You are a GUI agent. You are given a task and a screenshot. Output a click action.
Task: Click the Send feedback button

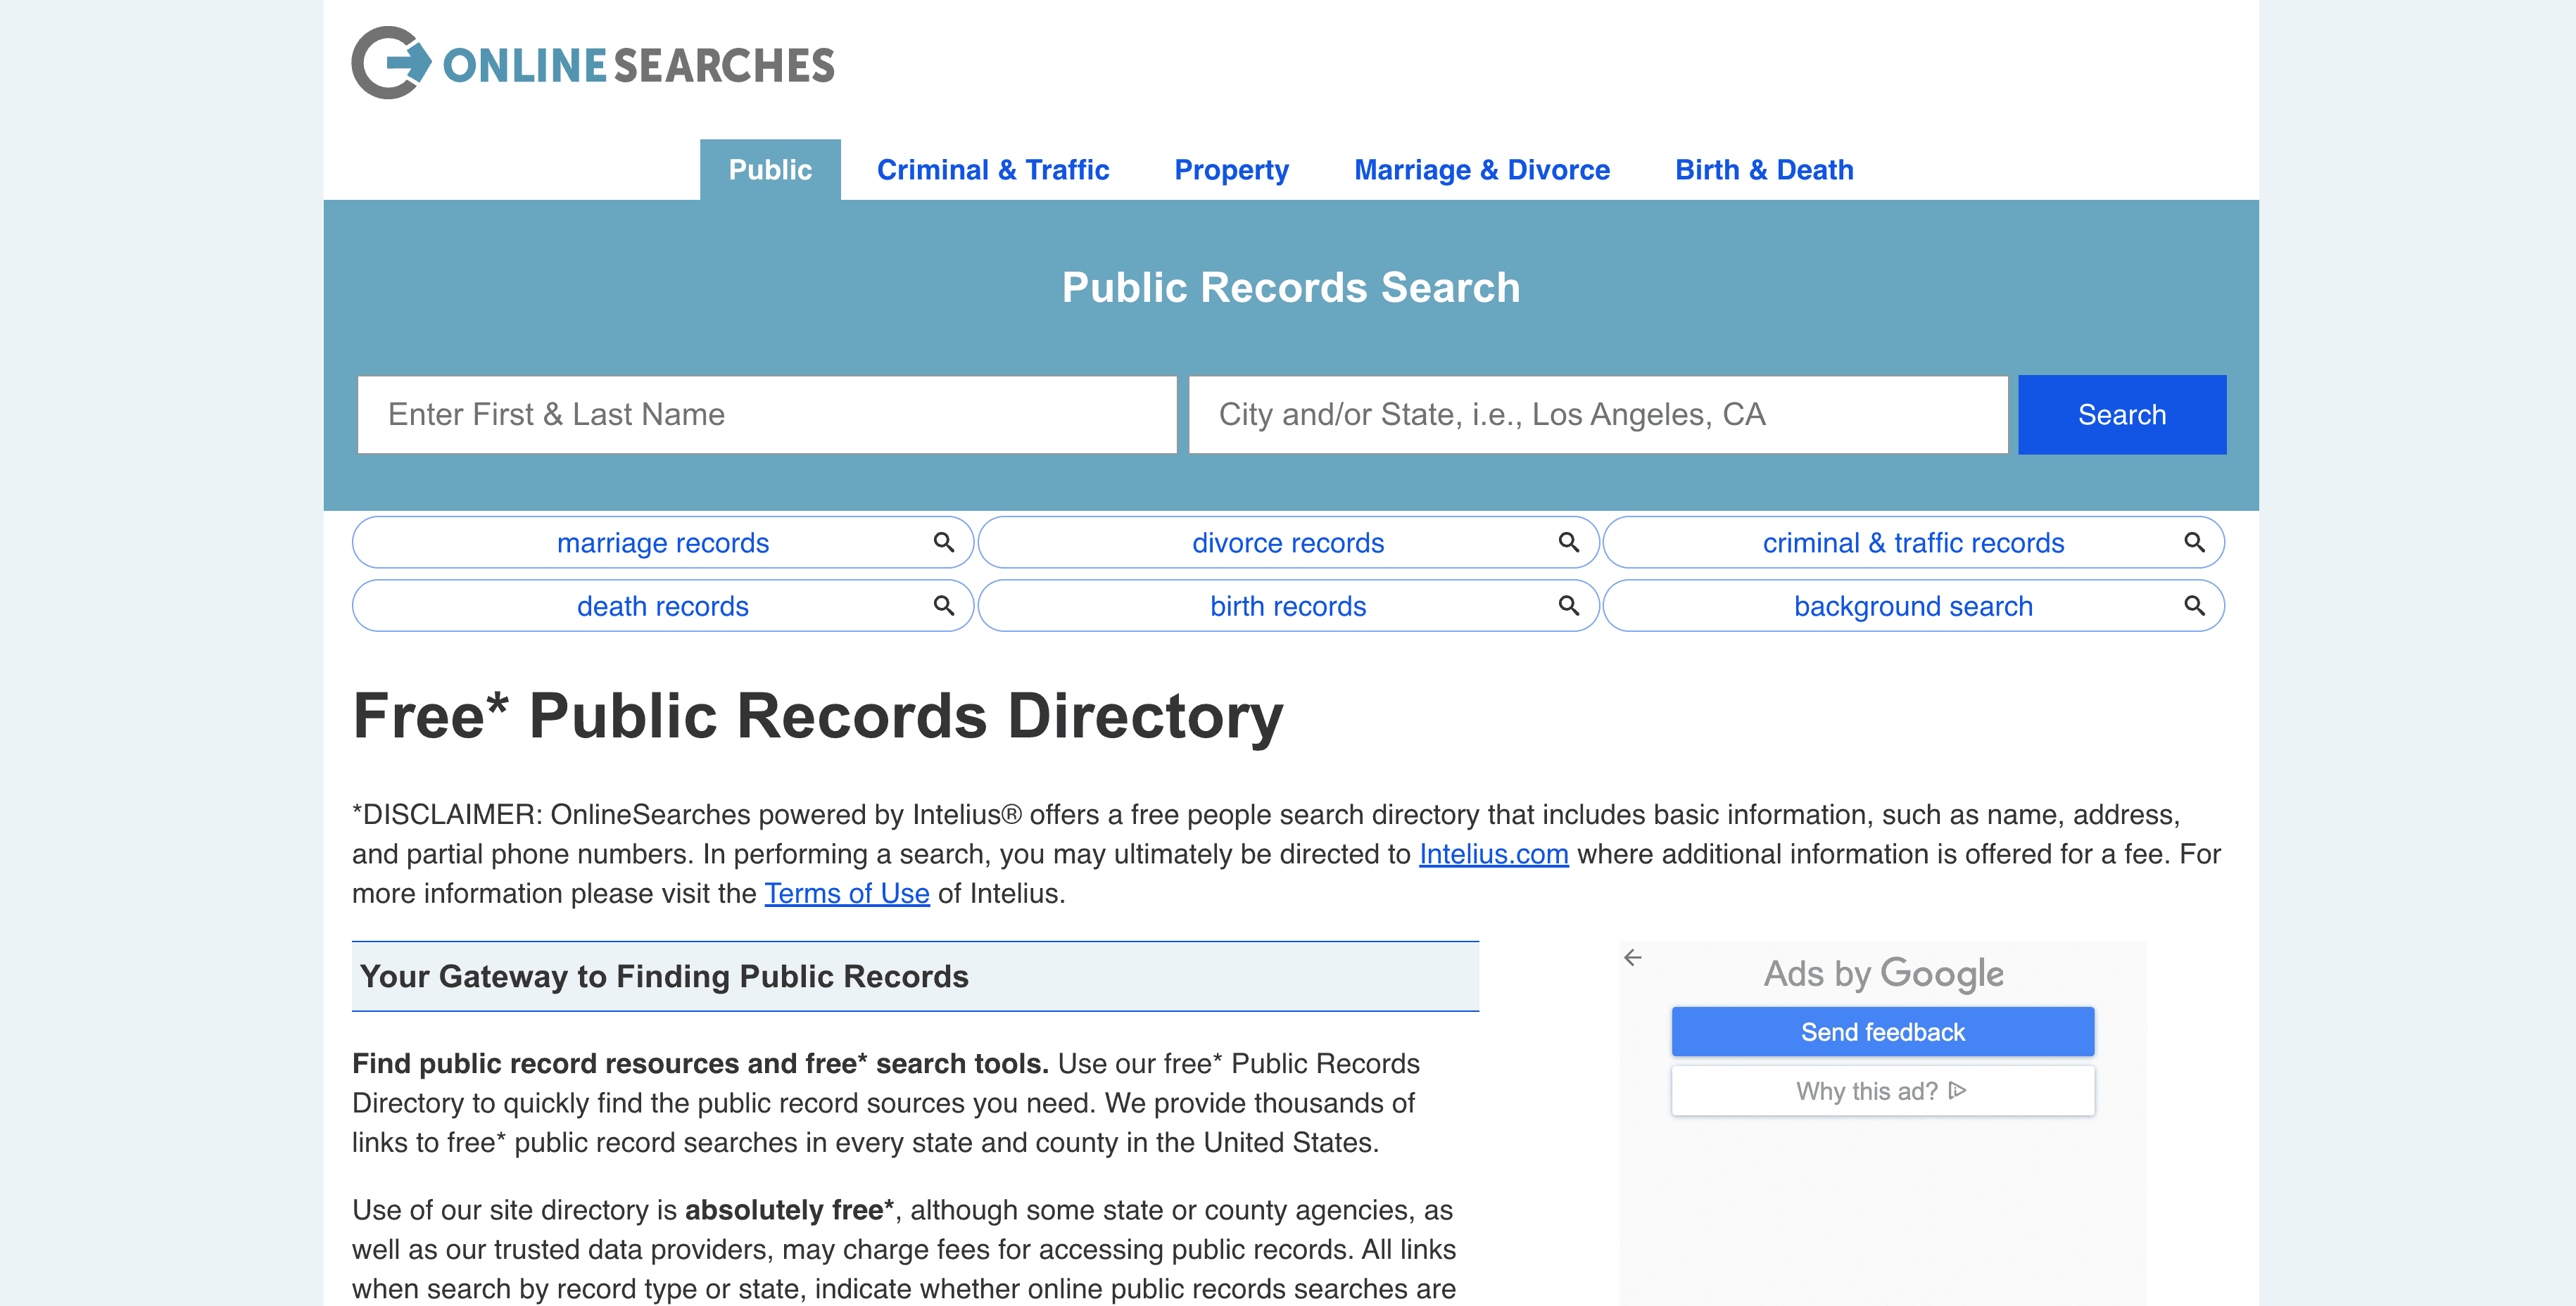1882,1031
